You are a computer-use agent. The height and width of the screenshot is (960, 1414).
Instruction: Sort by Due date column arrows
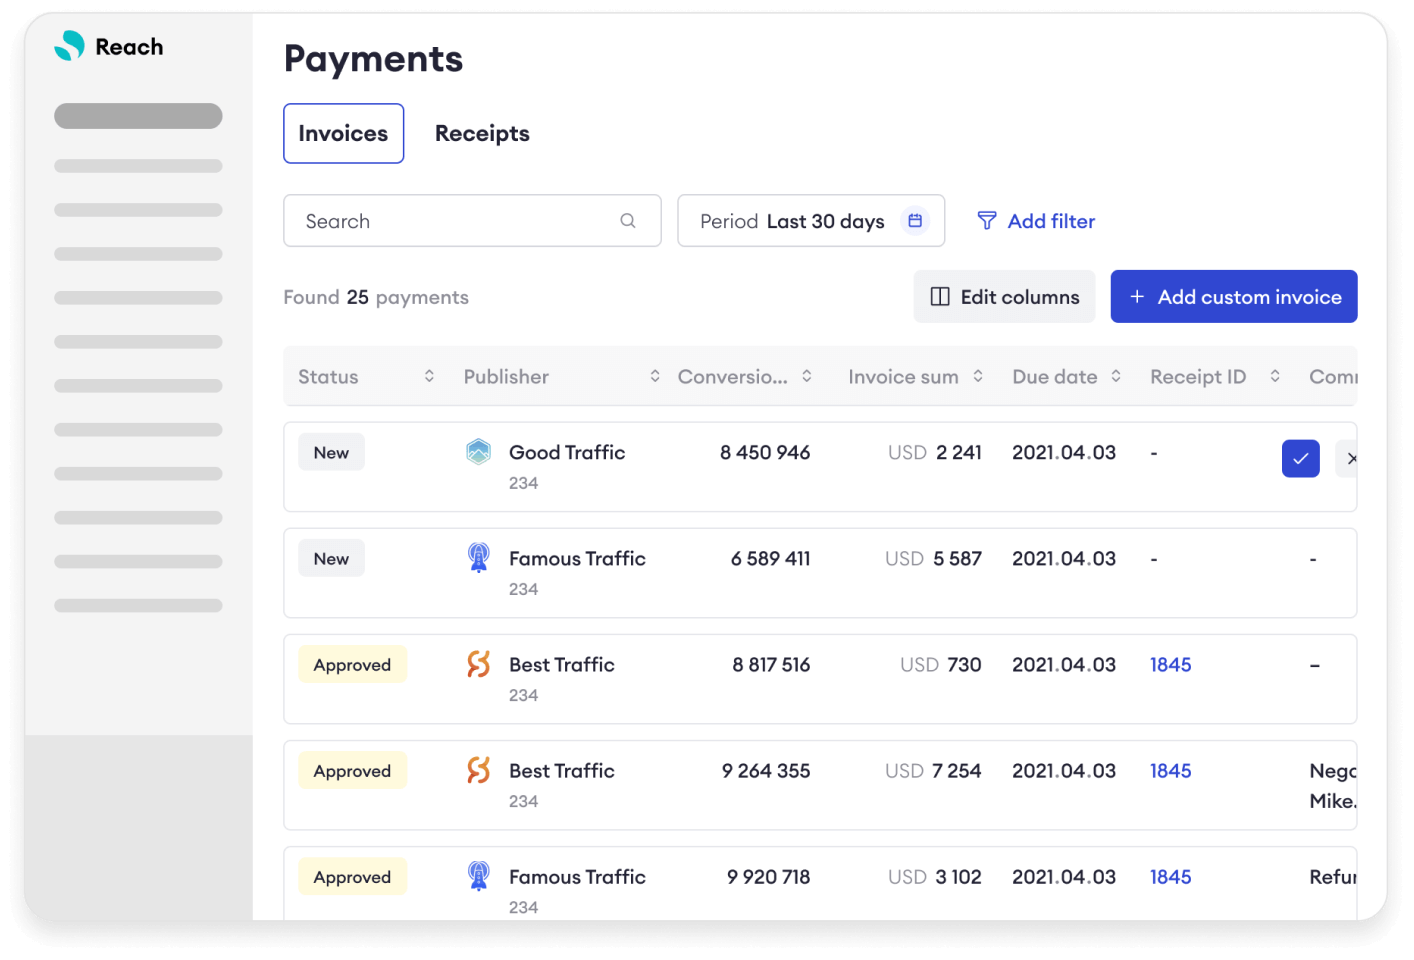[x=1116, y=376]
